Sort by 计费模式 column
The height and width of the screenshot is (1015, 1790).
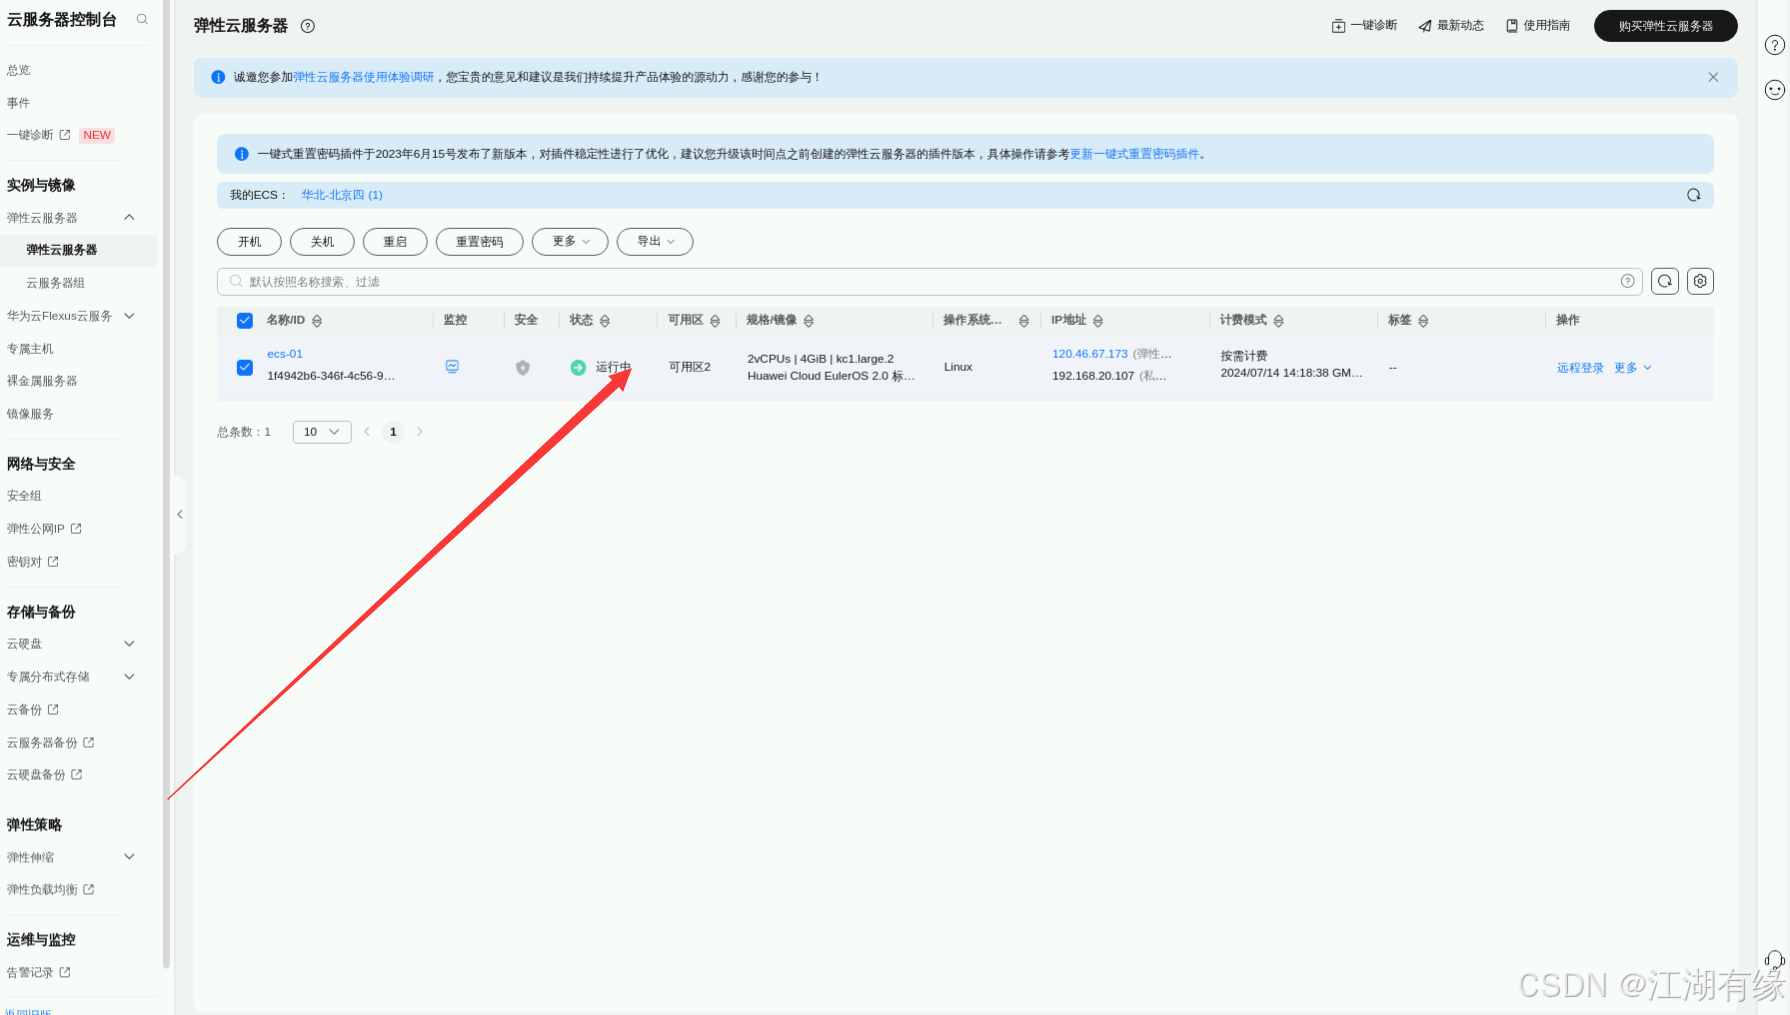pos(1279,321)
